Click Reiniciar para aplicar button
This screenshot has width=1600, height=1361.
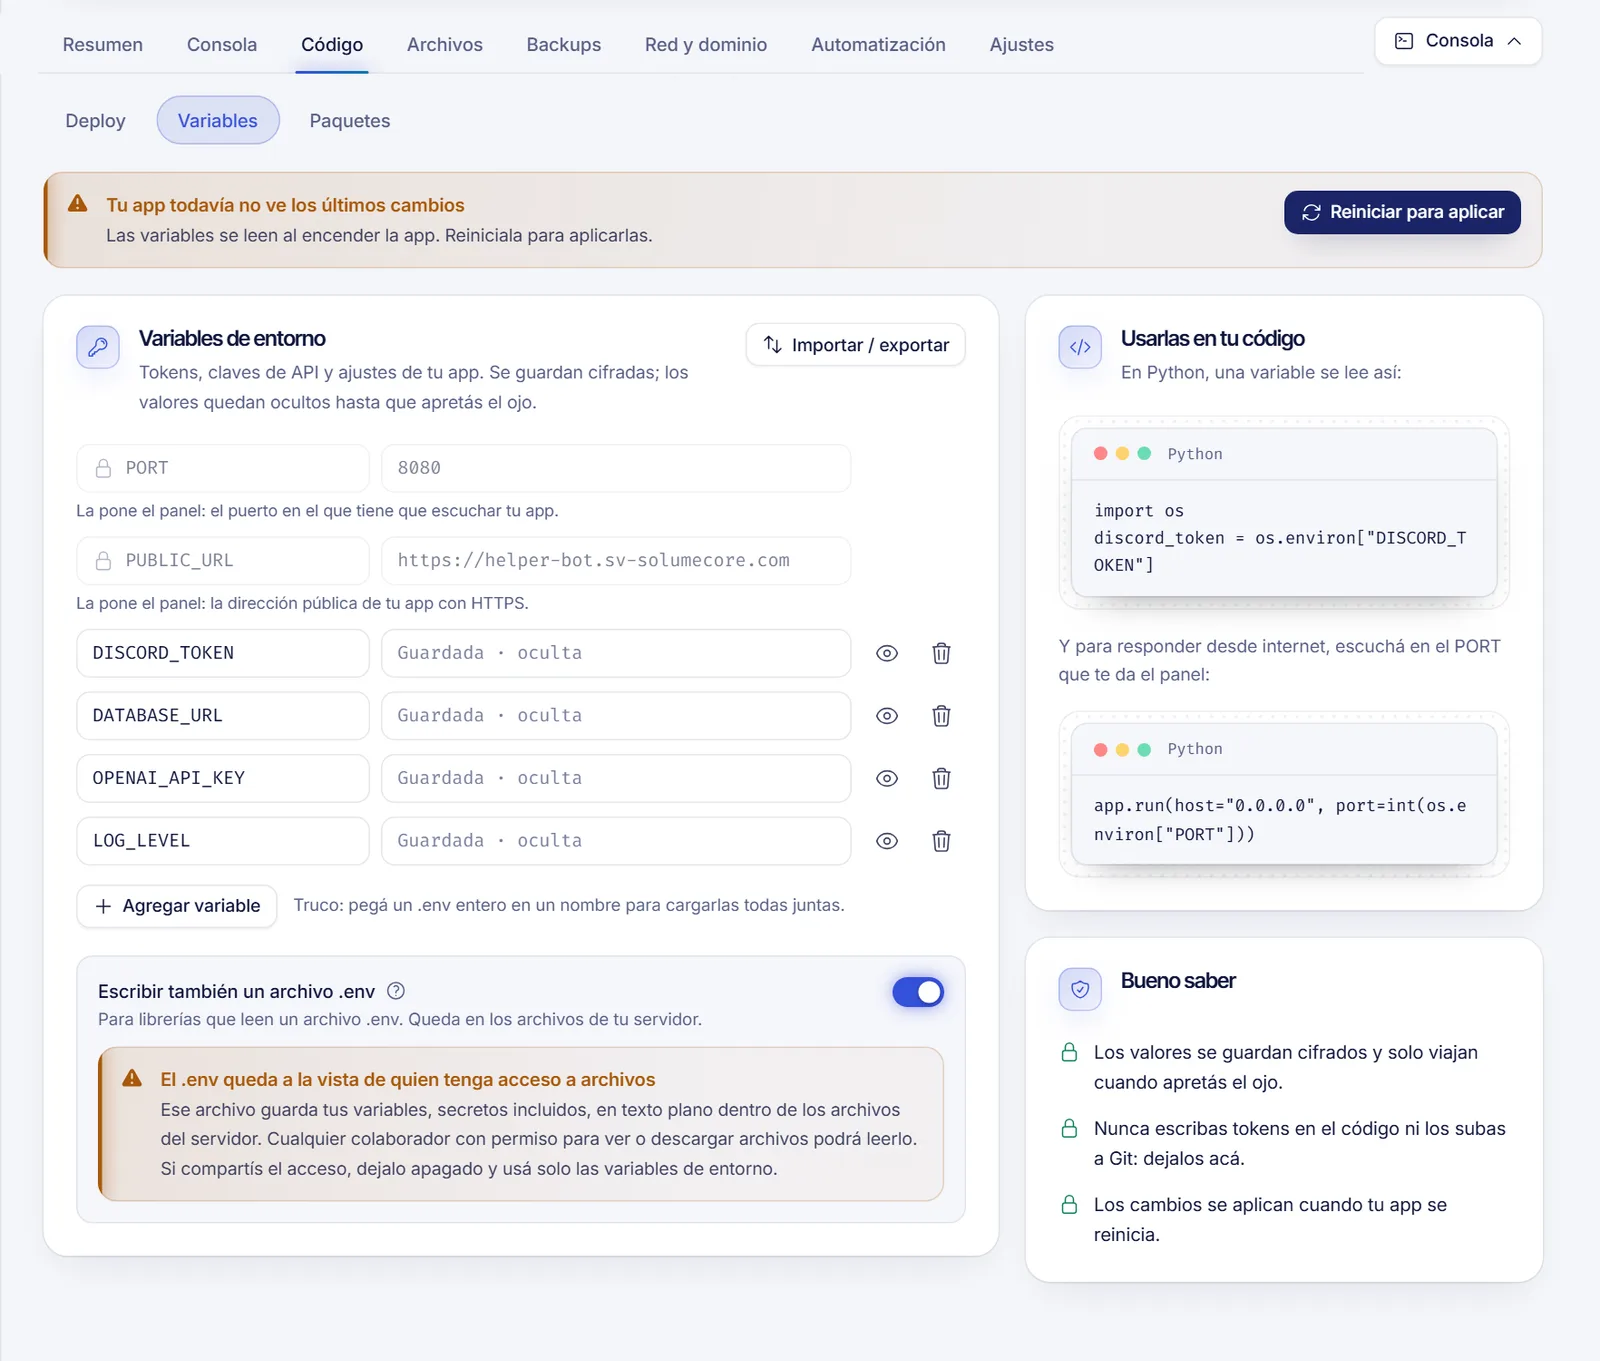click(1402, 212)
